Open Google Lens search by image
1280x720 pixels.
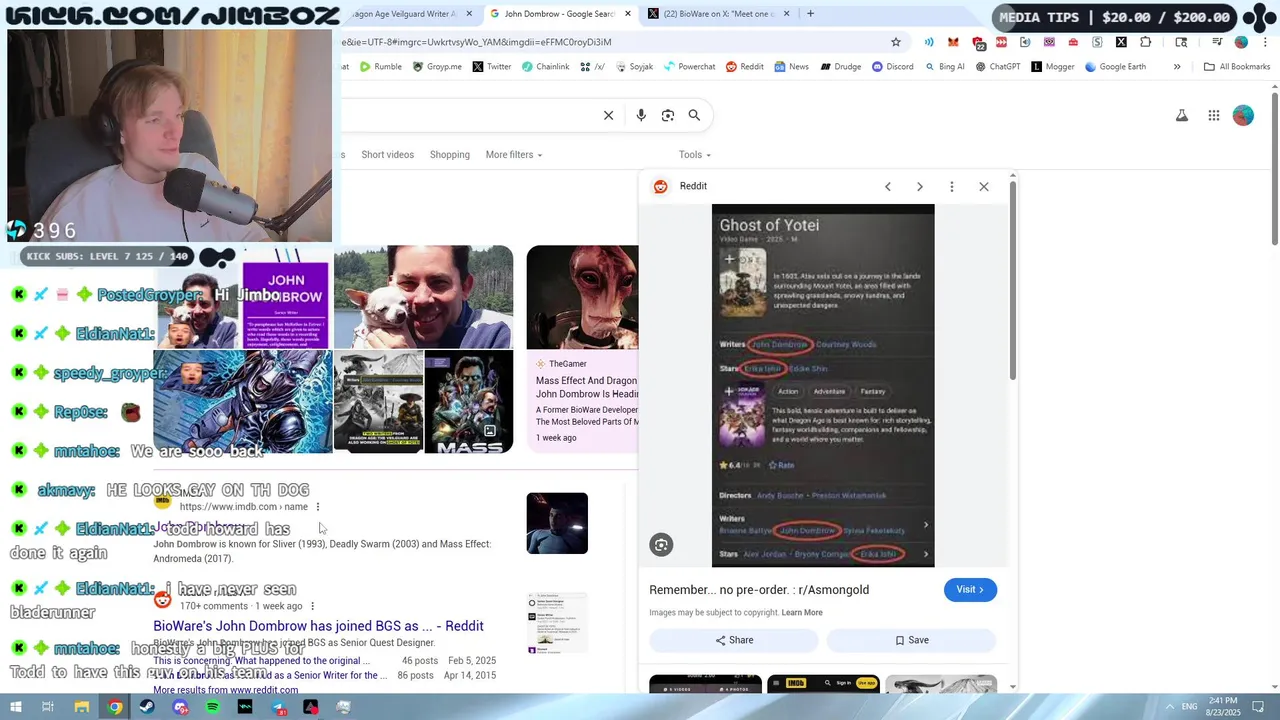click(x=668, y=115)
